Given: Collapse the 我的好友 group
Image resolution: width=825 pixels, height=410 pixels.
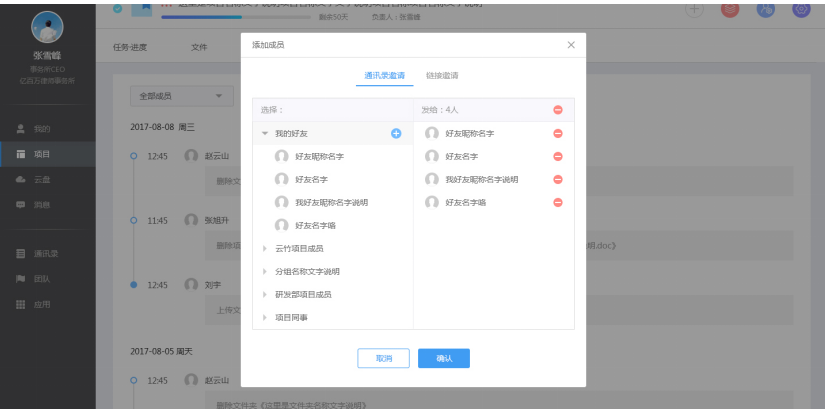Looking at the screenshot, I should click(265, 134).
